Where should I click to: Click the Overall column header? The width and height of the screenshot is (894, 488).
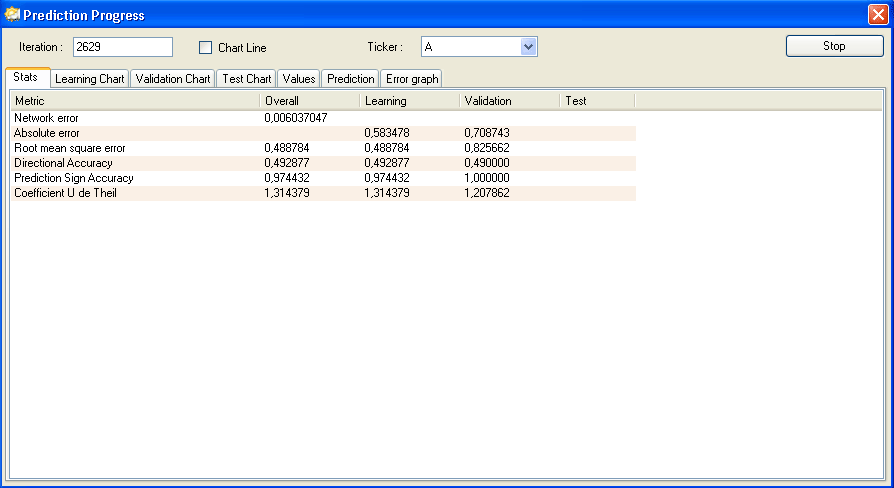coord(310,101)
